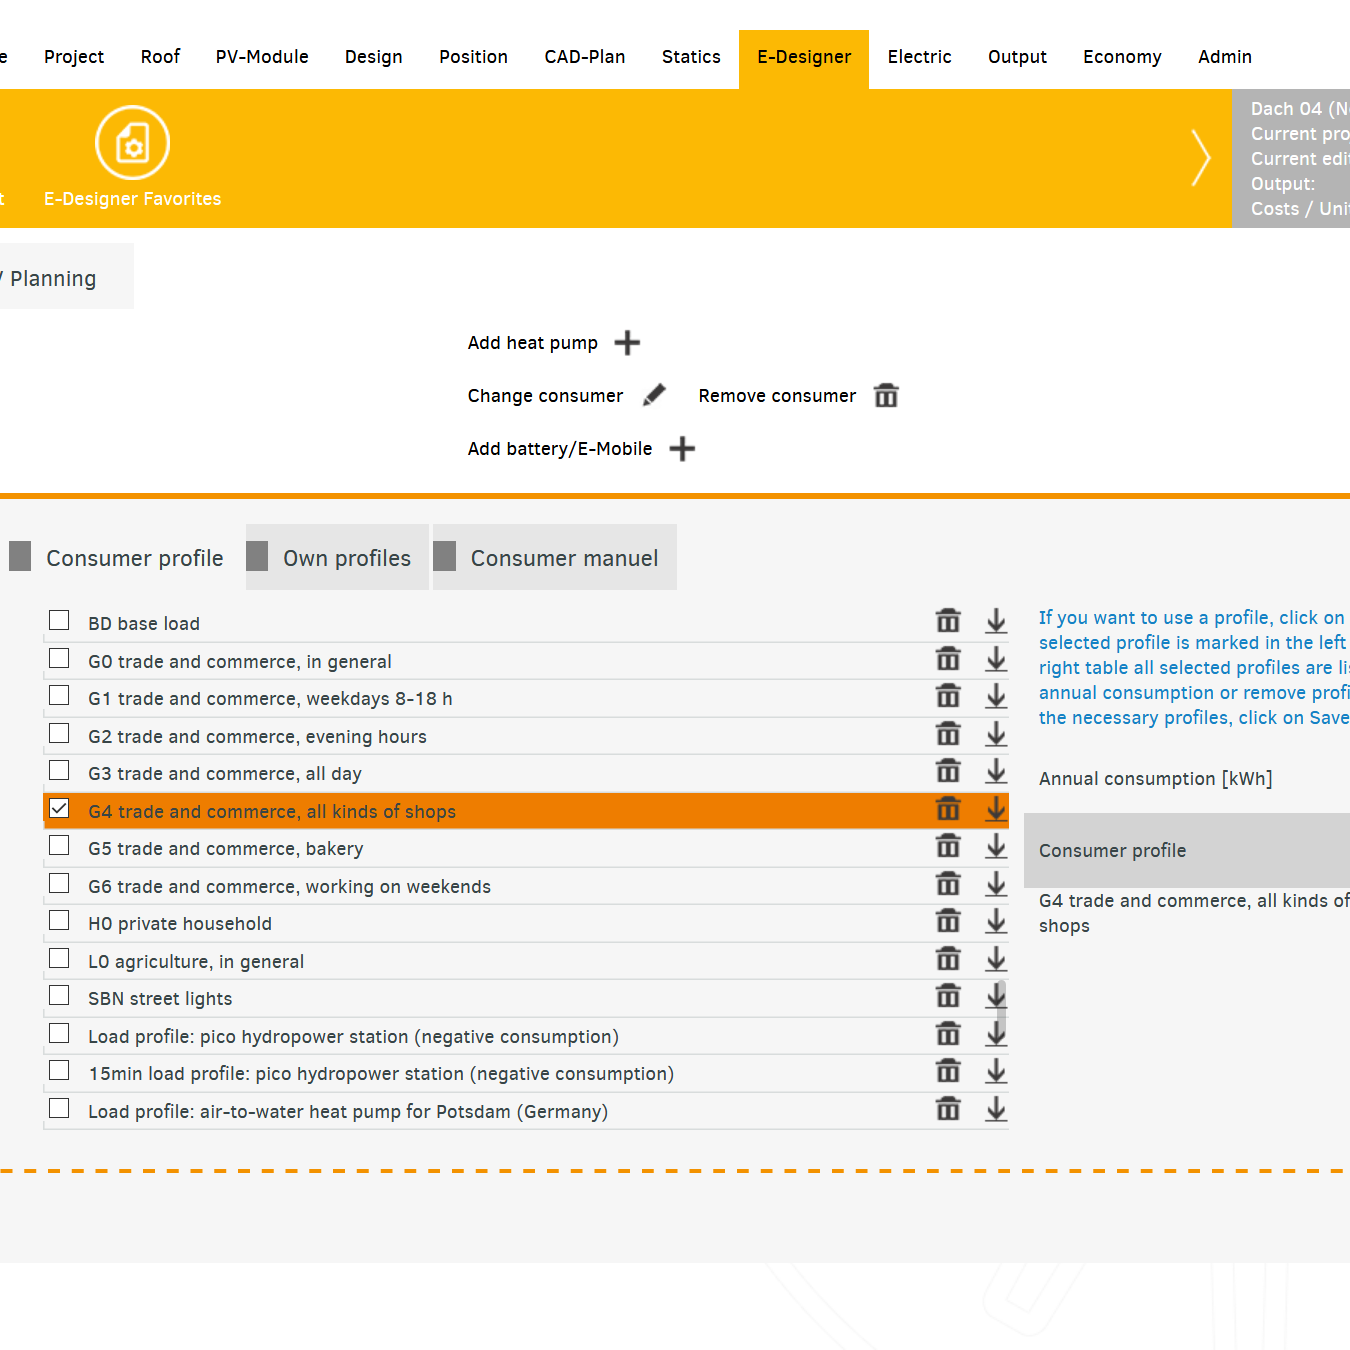Download the G5 bakery profile

(996, 846)
